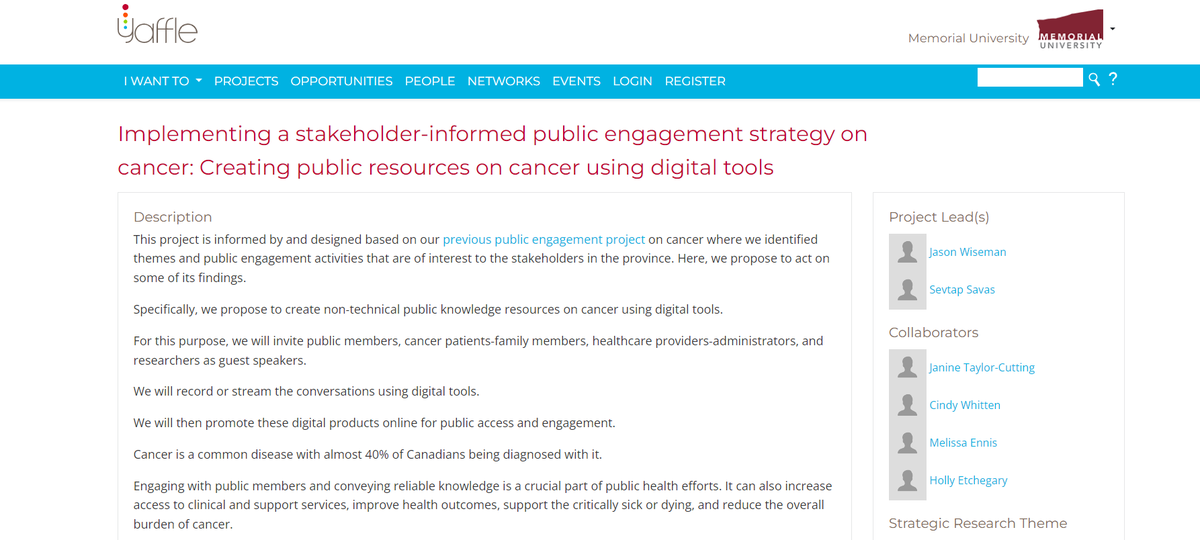Click Melissa Ennis's avatar icon
Screen dimensions: 1200x540
click(908, 442)
